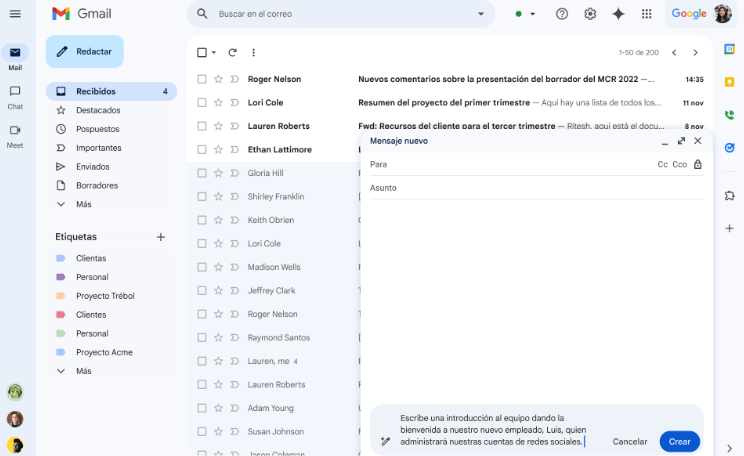Open the Help question mark icon
This screenshot has width=744, height=456.
pyautogui.click(x=562, y=14)
